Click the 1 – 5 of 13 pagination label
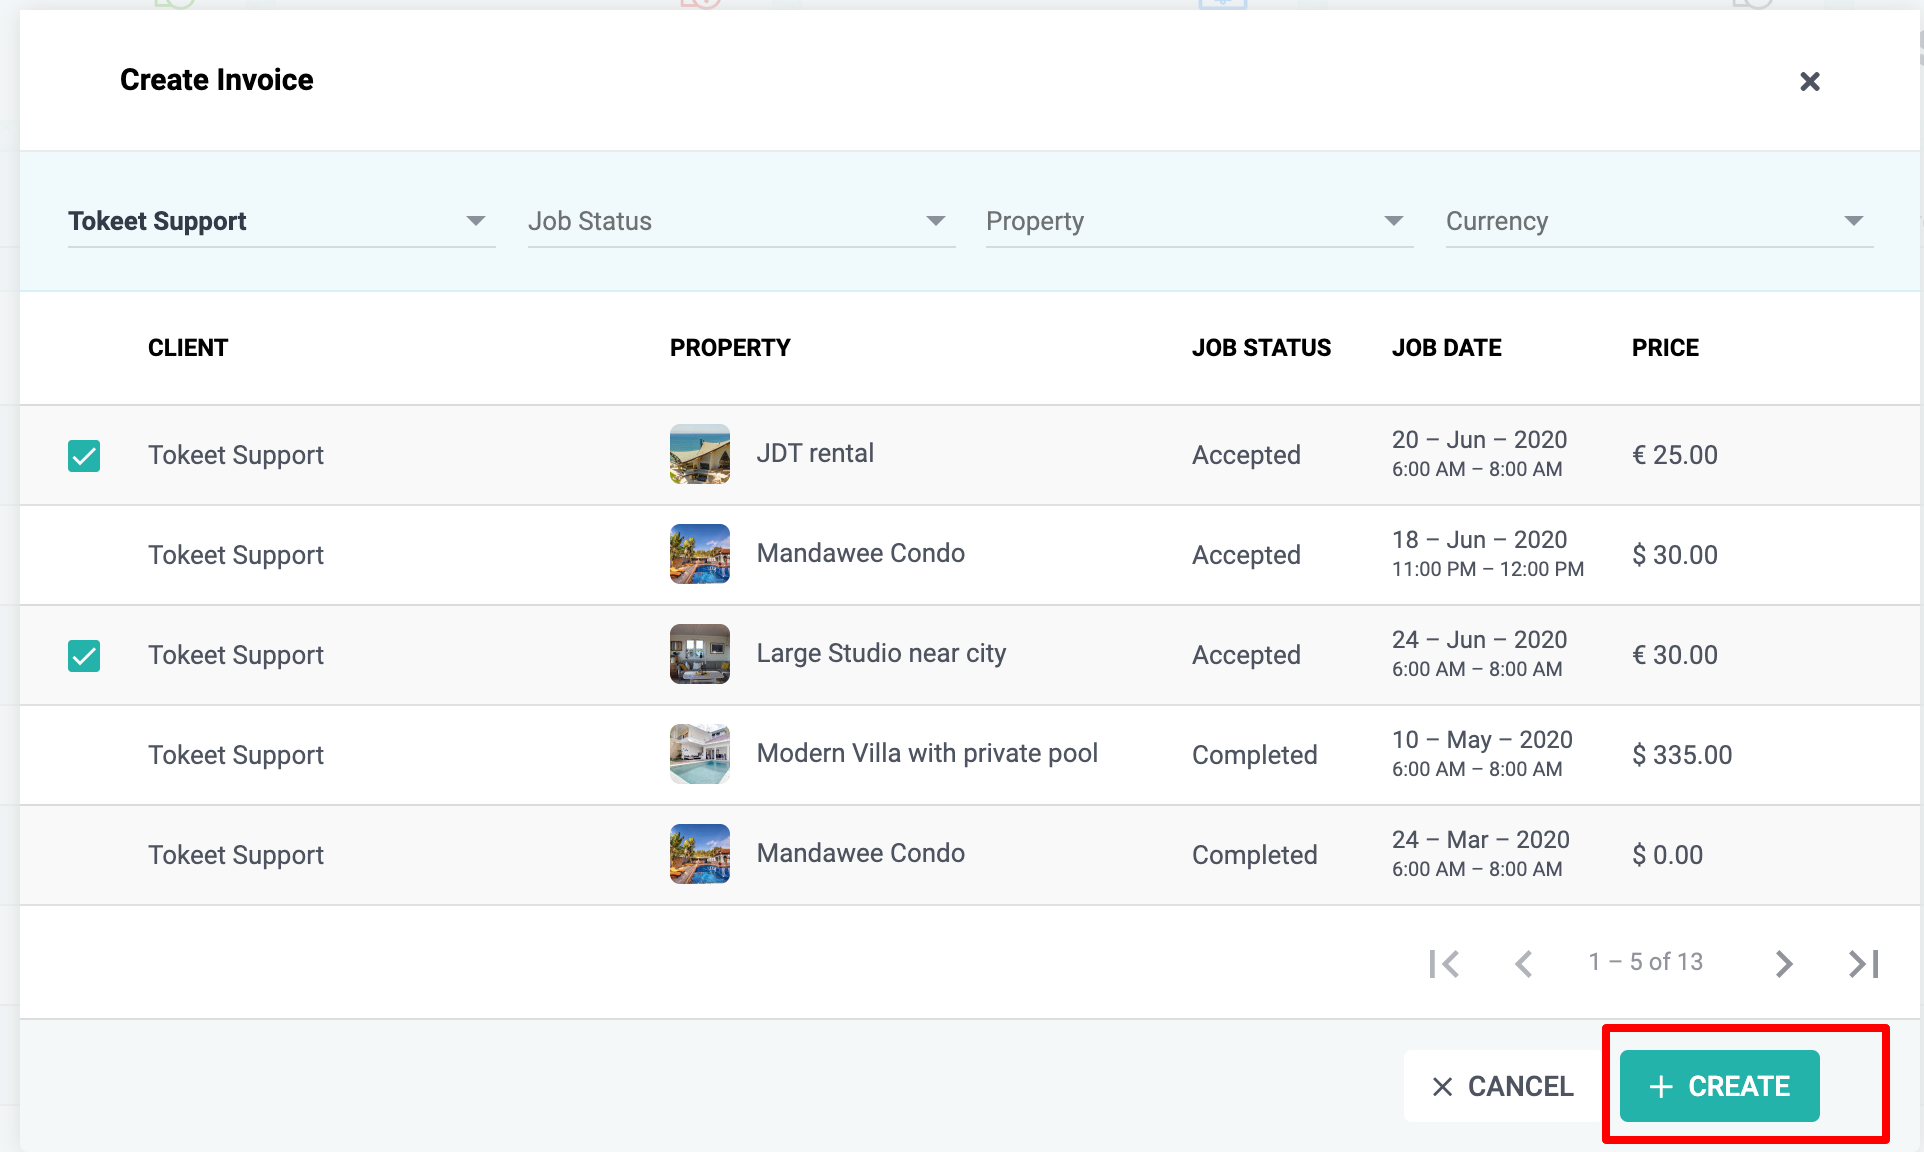This screenshot has height=1152, width=1924. click(x=1646, y=962)
